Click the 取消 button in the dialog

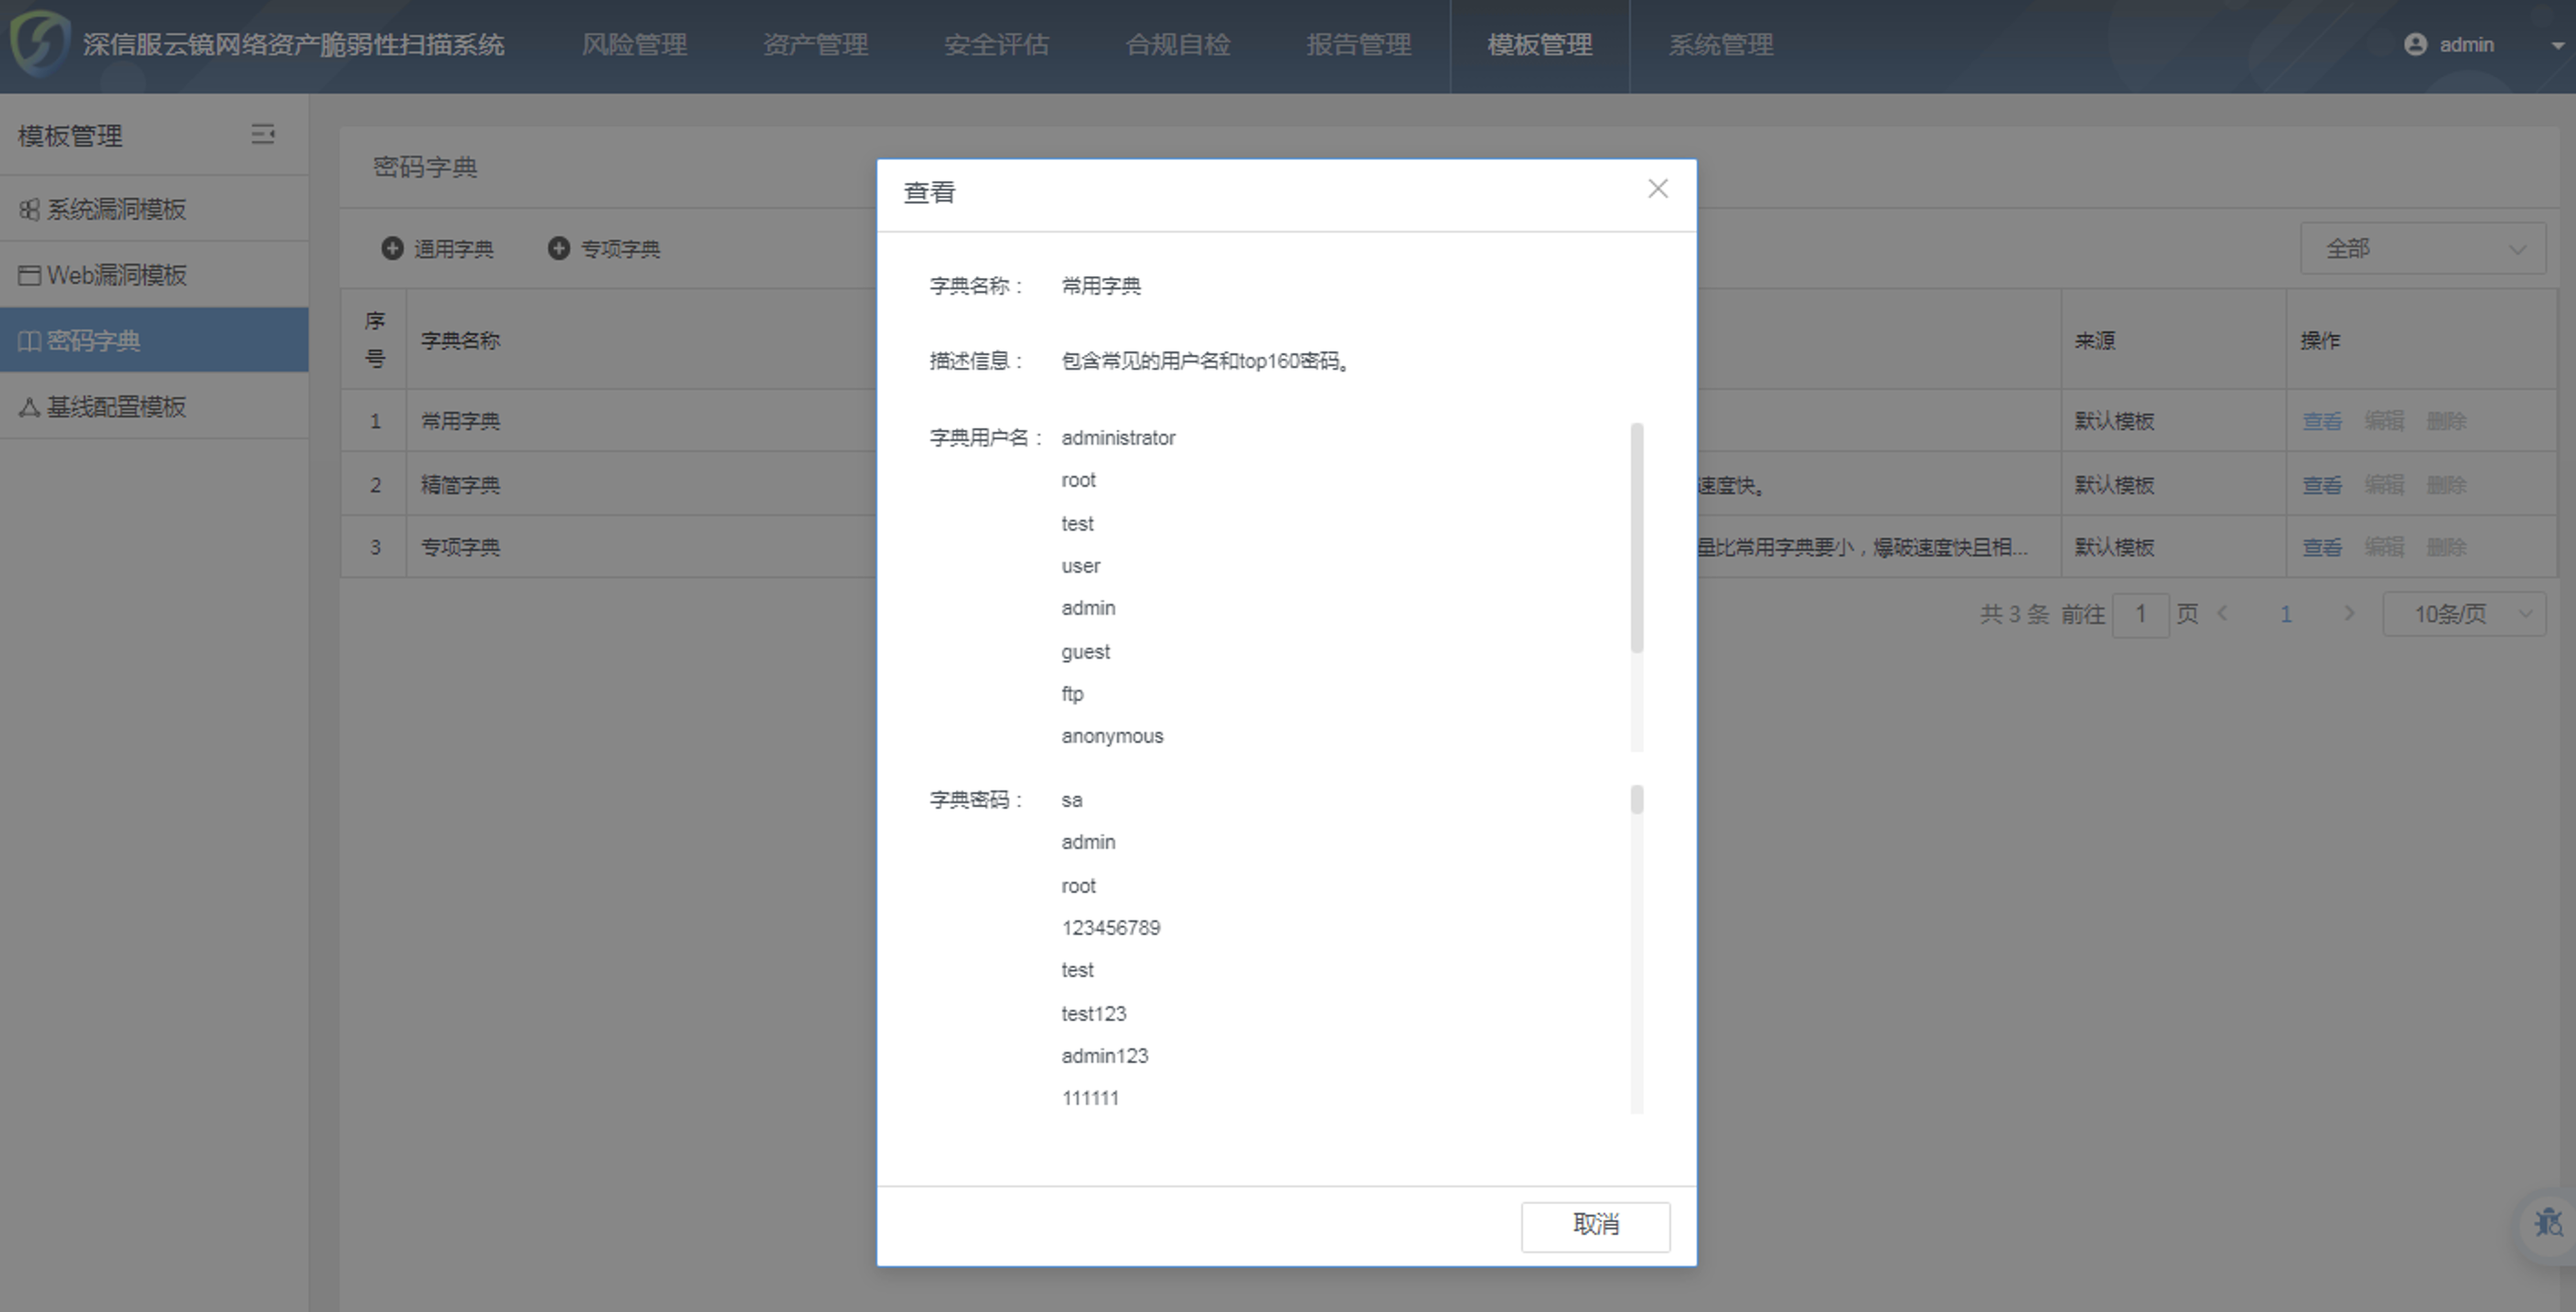[x=1595, y=1225]
